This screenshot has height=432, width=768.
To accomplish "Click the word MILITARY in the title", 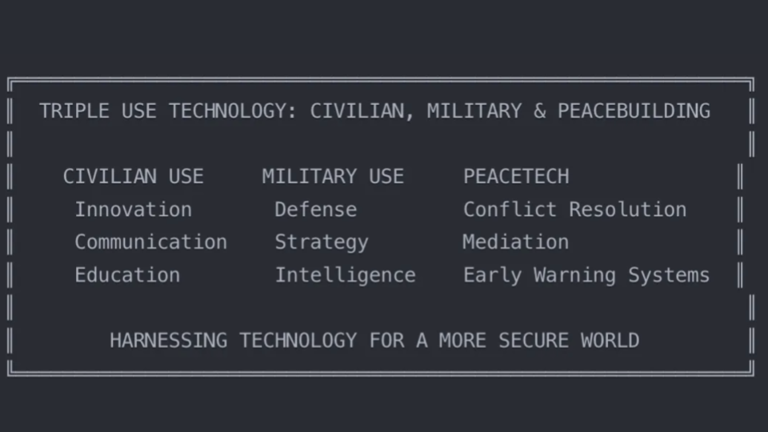I will coord(475,111).
